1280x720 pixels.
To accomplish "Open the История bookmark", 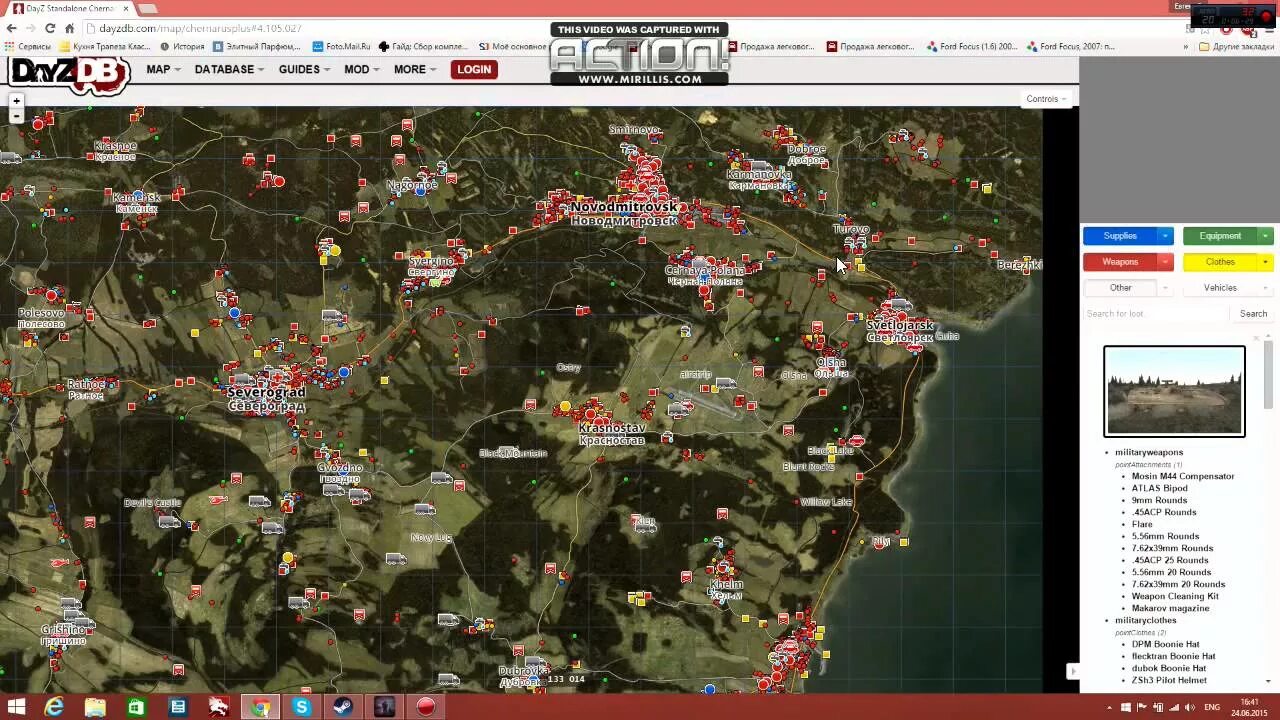I will coord(182,46).
